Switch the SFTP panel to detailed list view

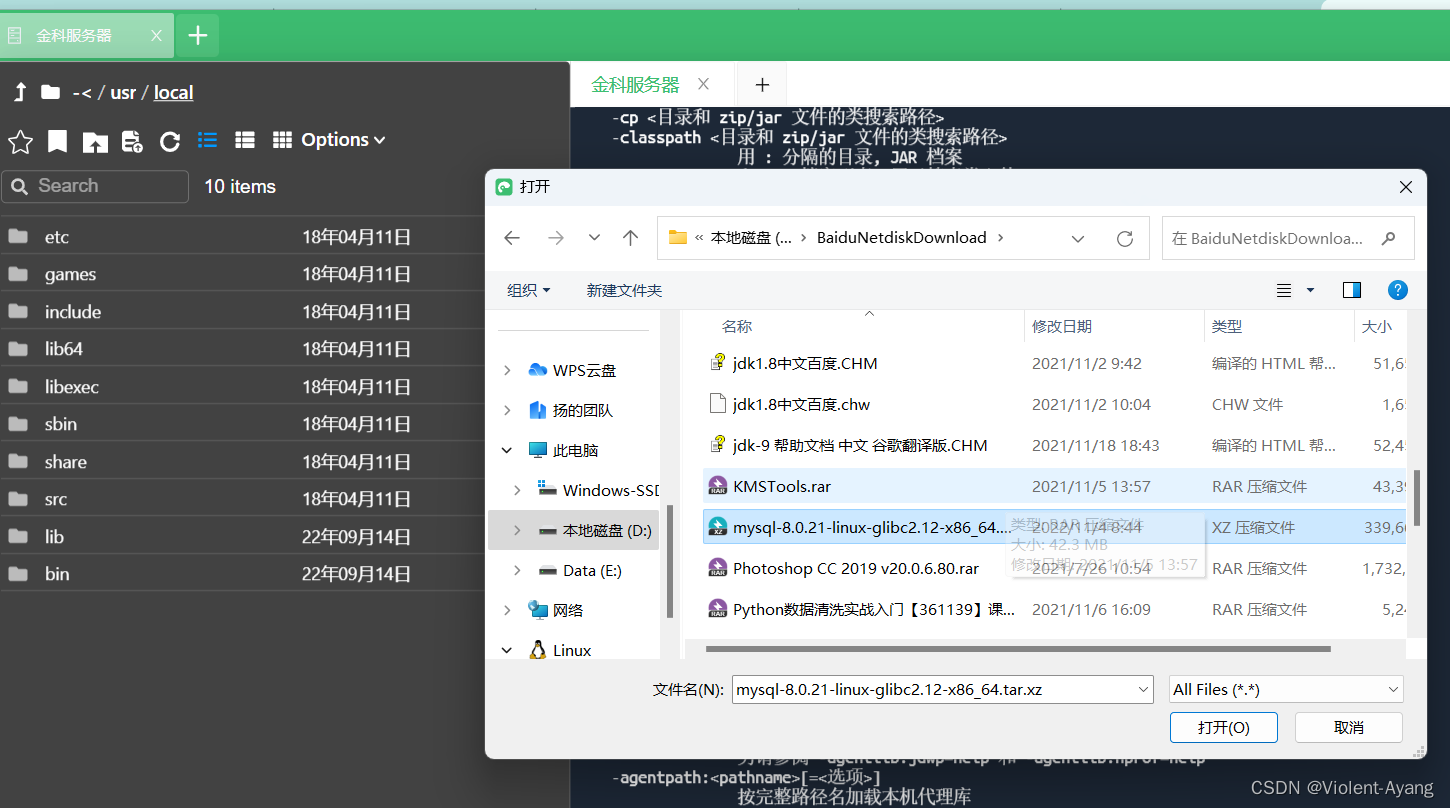tap(245, 140)
